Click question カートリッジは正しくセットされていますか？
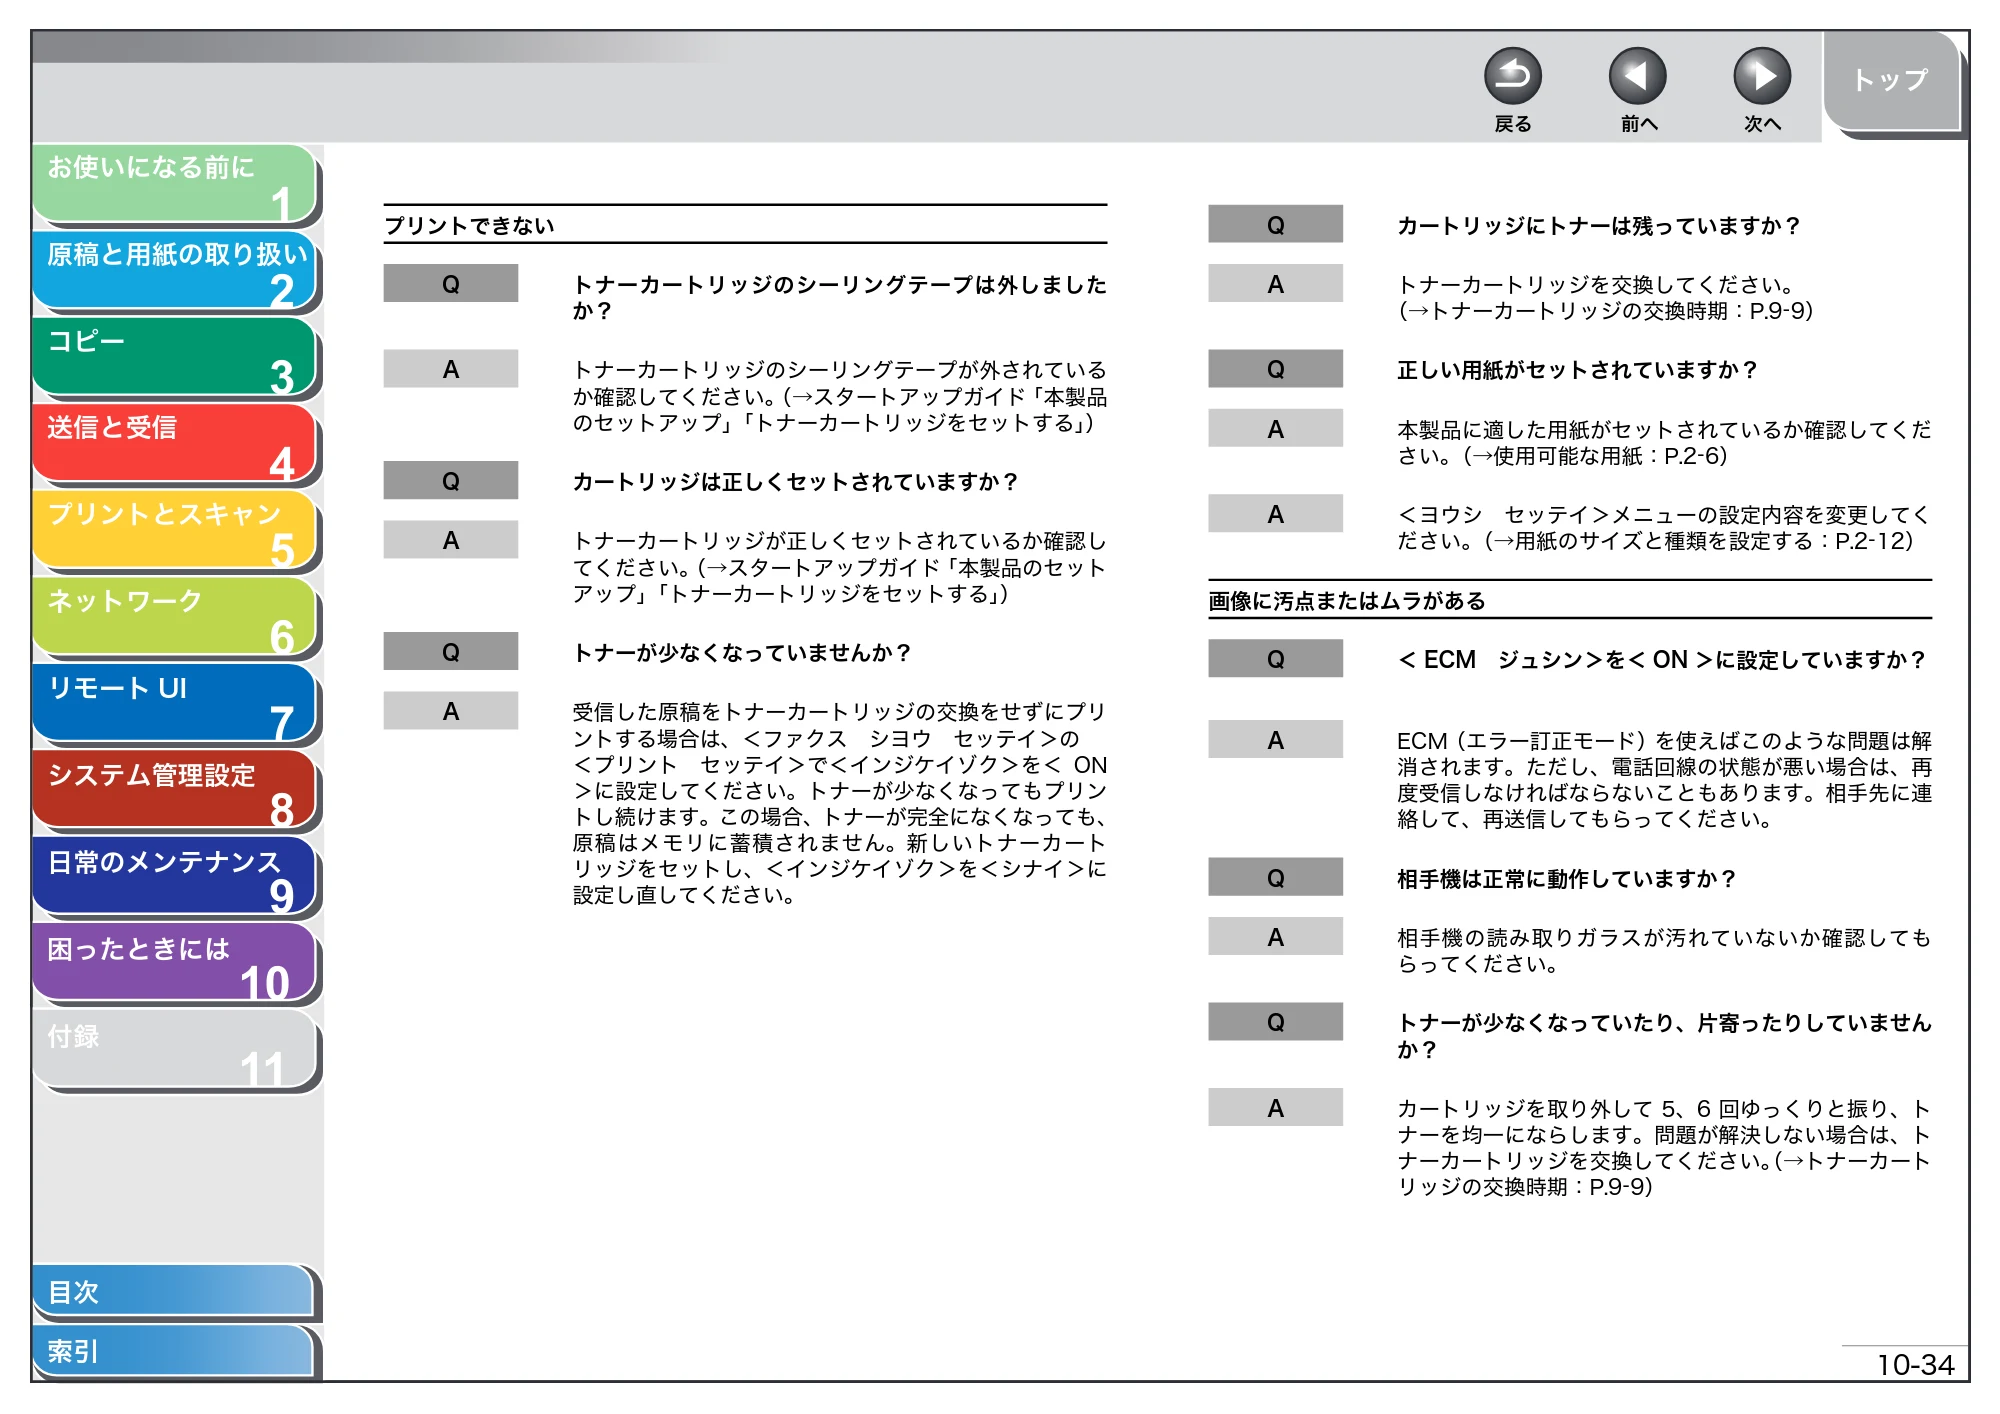This screenshot has height=1414, width=2000. (795, 482)
